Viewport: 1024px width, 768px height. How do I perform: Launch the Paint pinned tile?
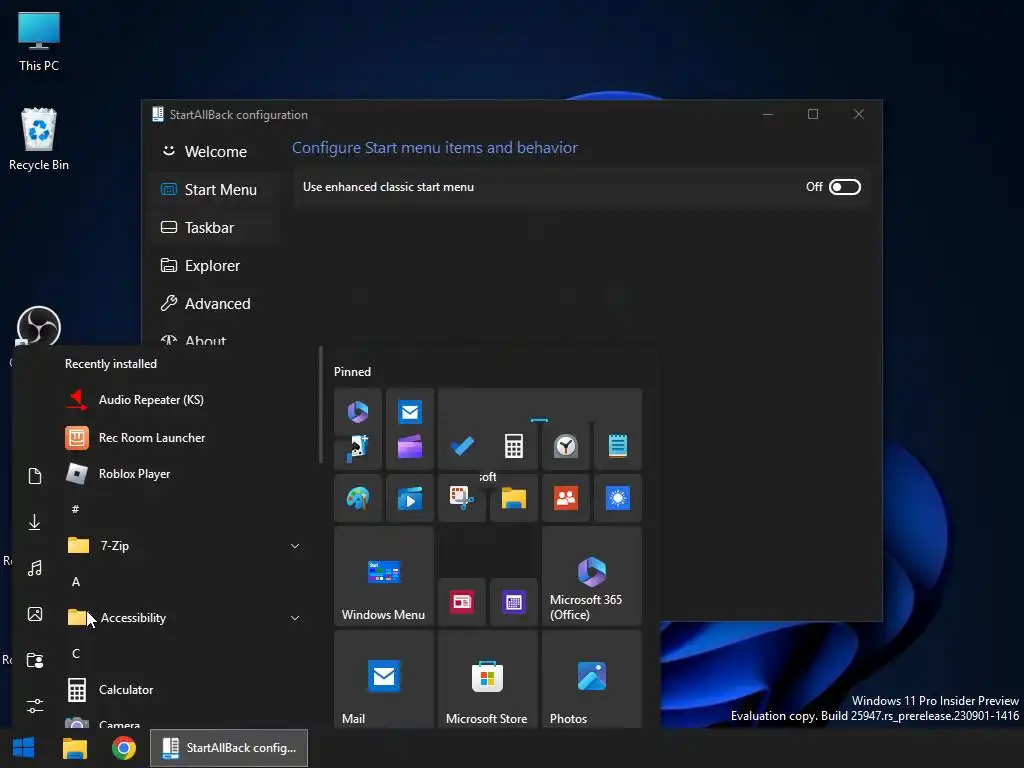point(358,498)
